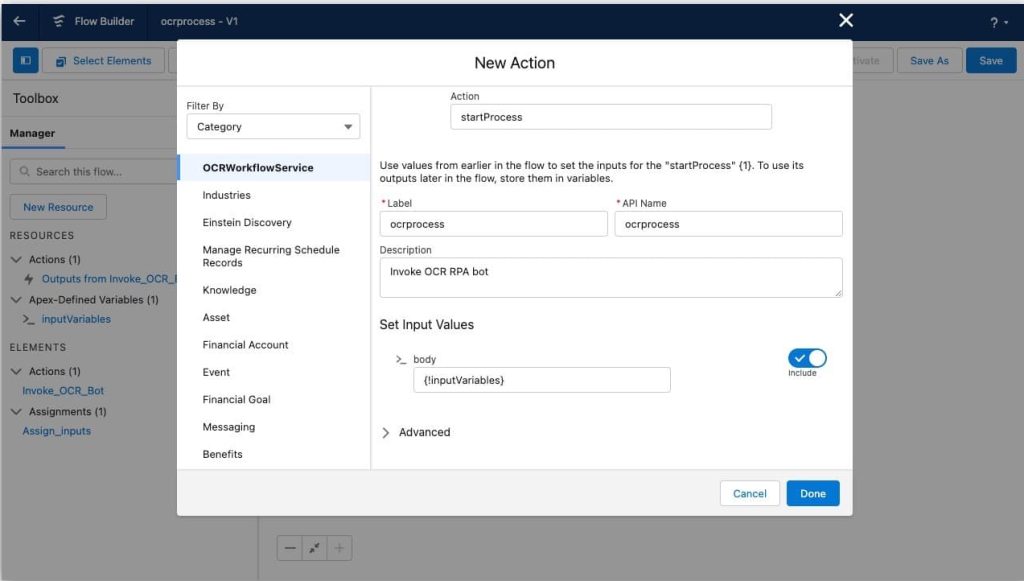
Task: Zoom out using the minus icon on canvas
Action: pos(289,548)
